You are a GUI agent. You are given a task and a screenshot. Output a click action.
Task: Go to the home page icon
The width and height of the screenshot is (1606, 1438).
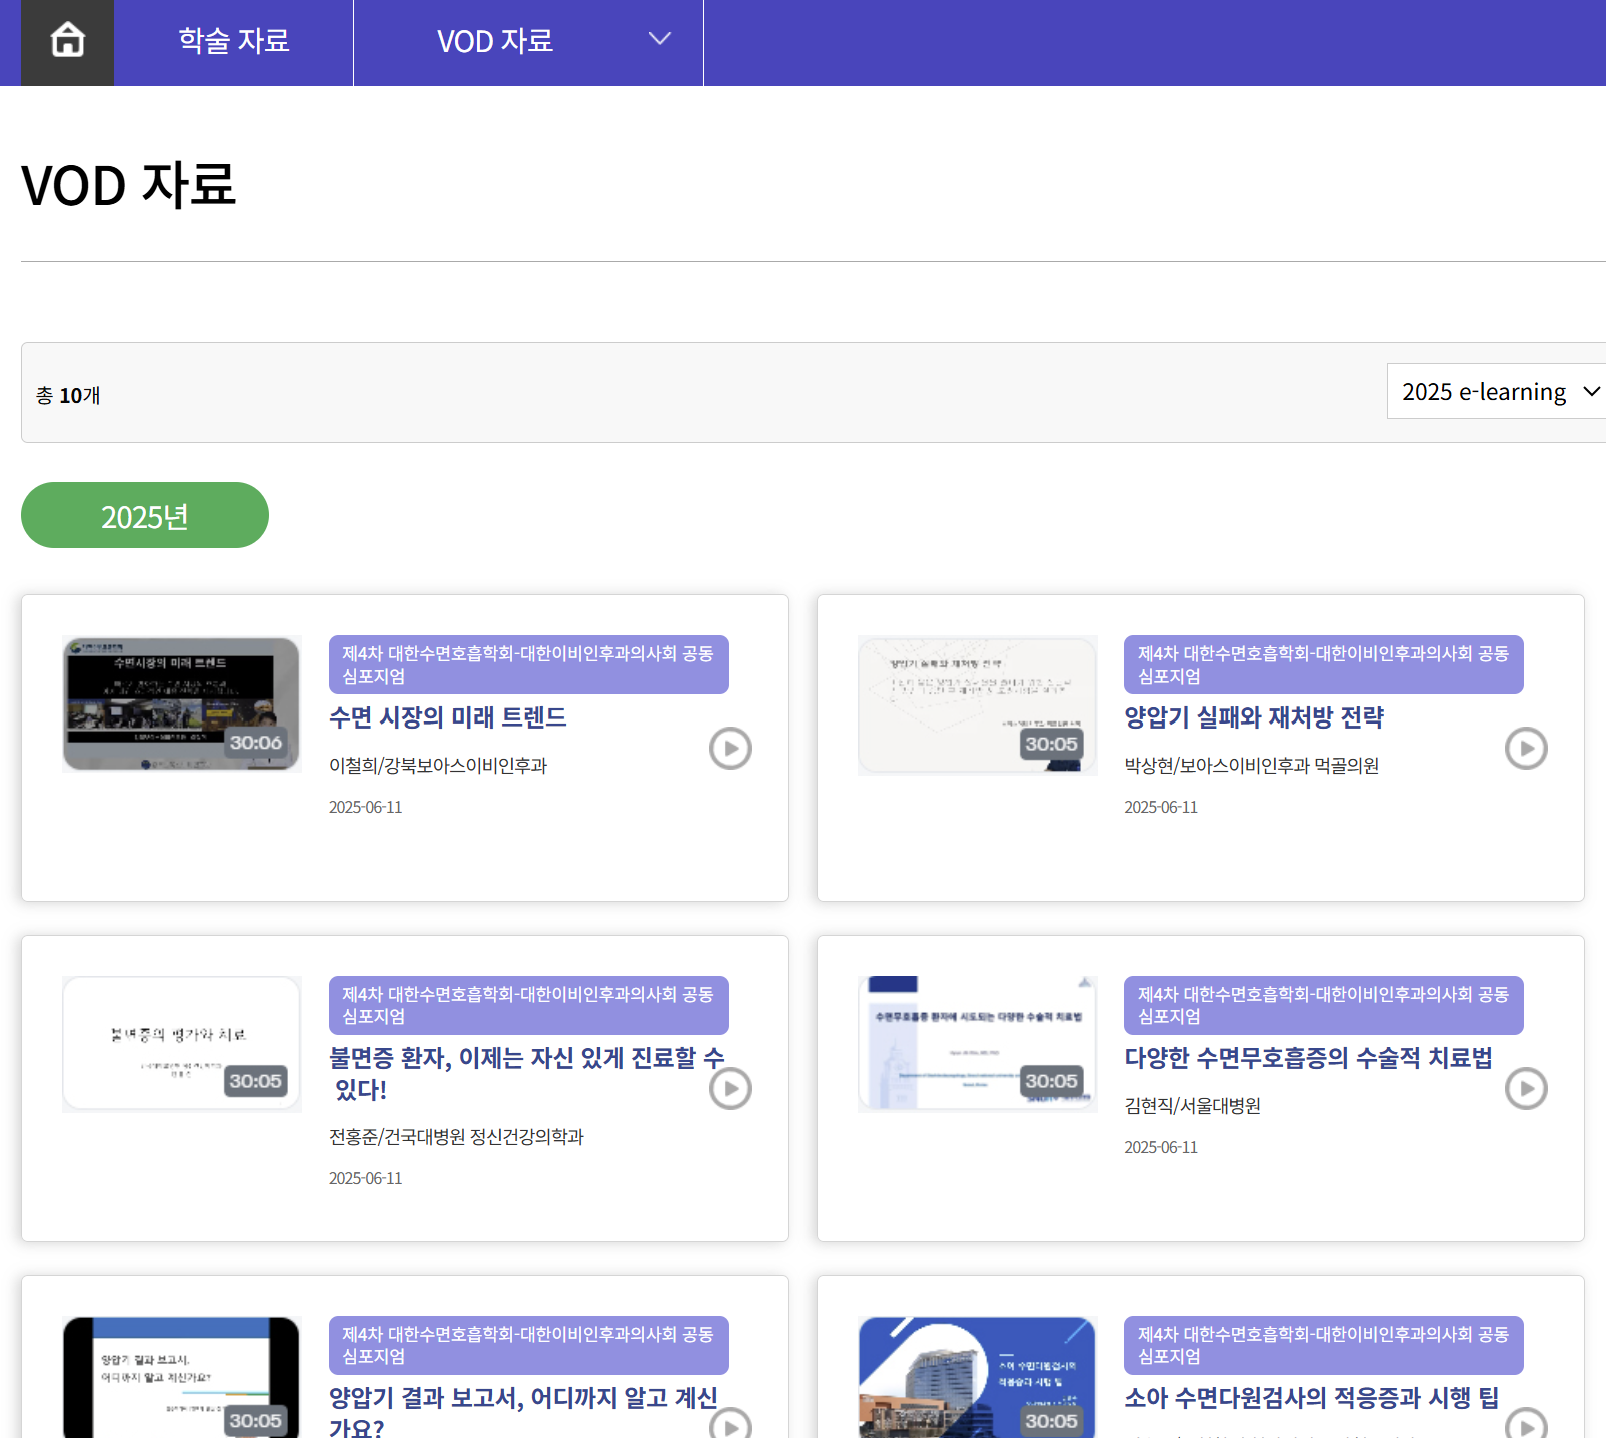point(67,42)
